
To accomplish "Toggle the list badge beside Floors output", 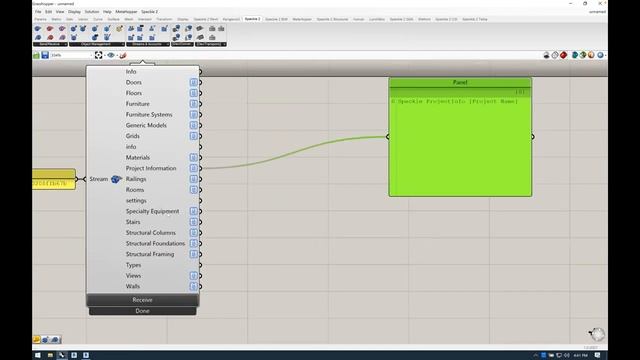I will coord(193,93).
